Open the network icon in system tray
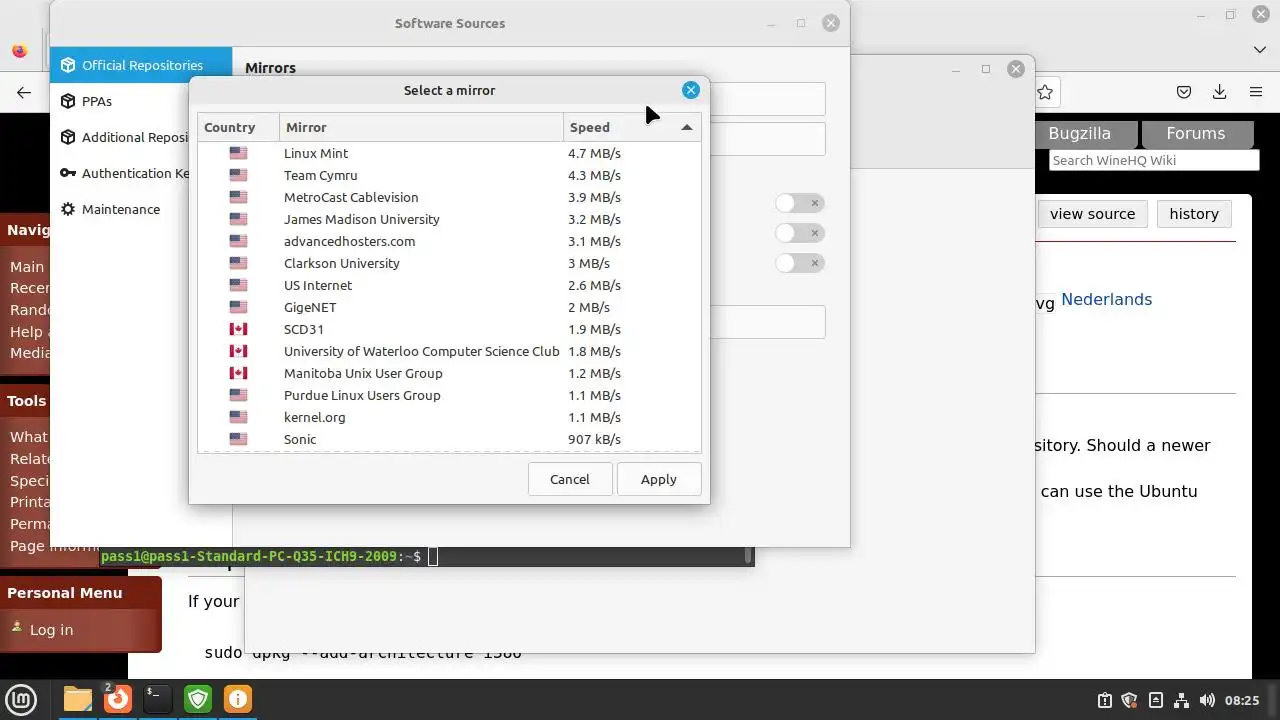 click(1181, 700)
